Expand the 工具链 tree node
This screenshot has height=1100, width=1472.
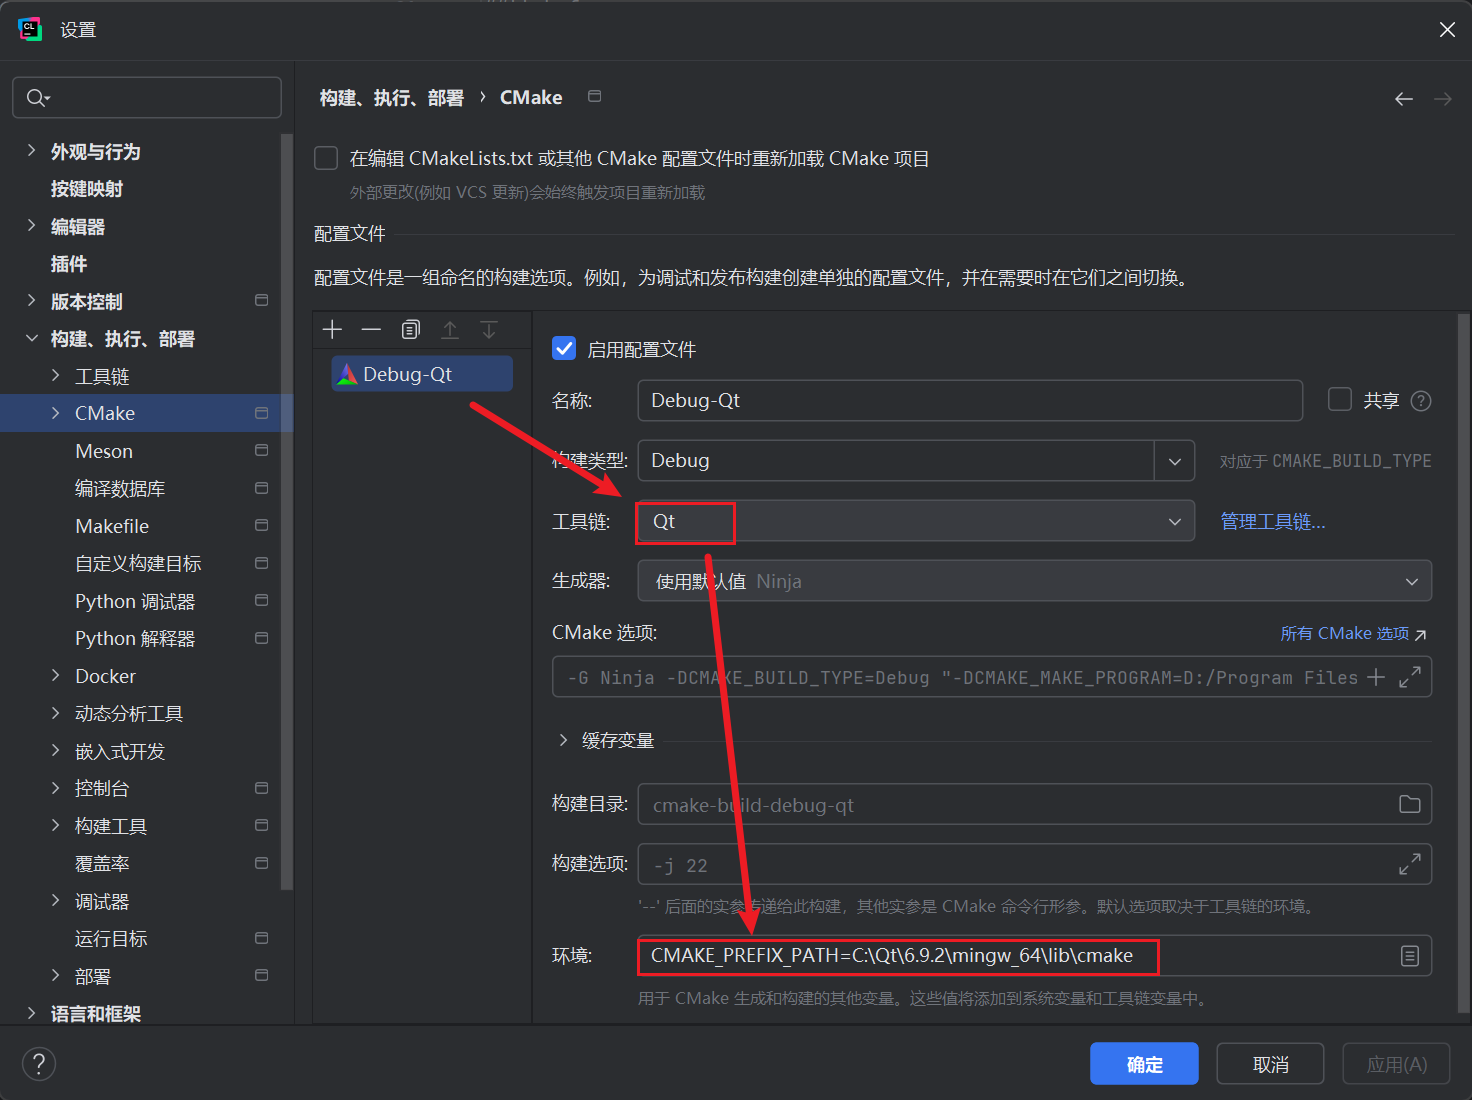55,376
